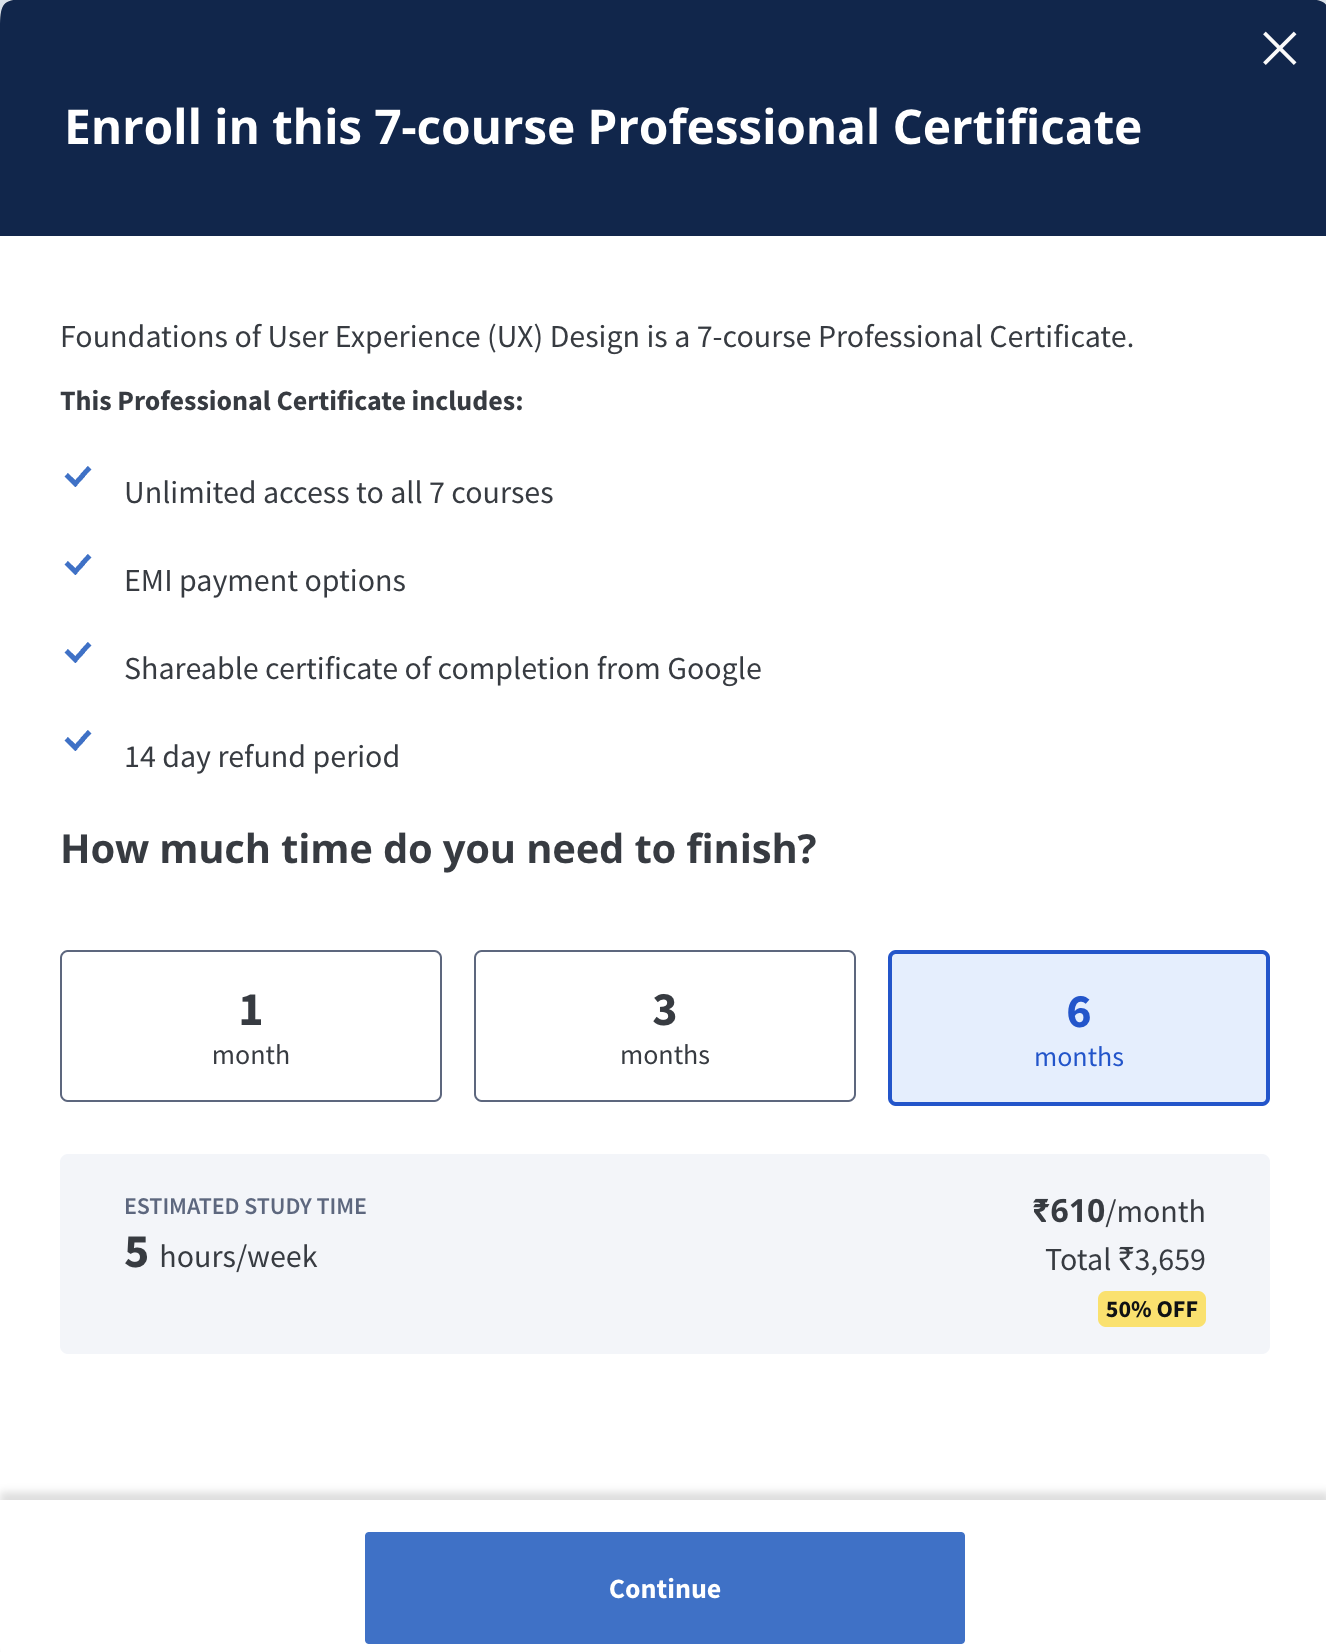Click the Continue button
The width and height of the screenshot is (1326, 1652).
point(665,1588)
